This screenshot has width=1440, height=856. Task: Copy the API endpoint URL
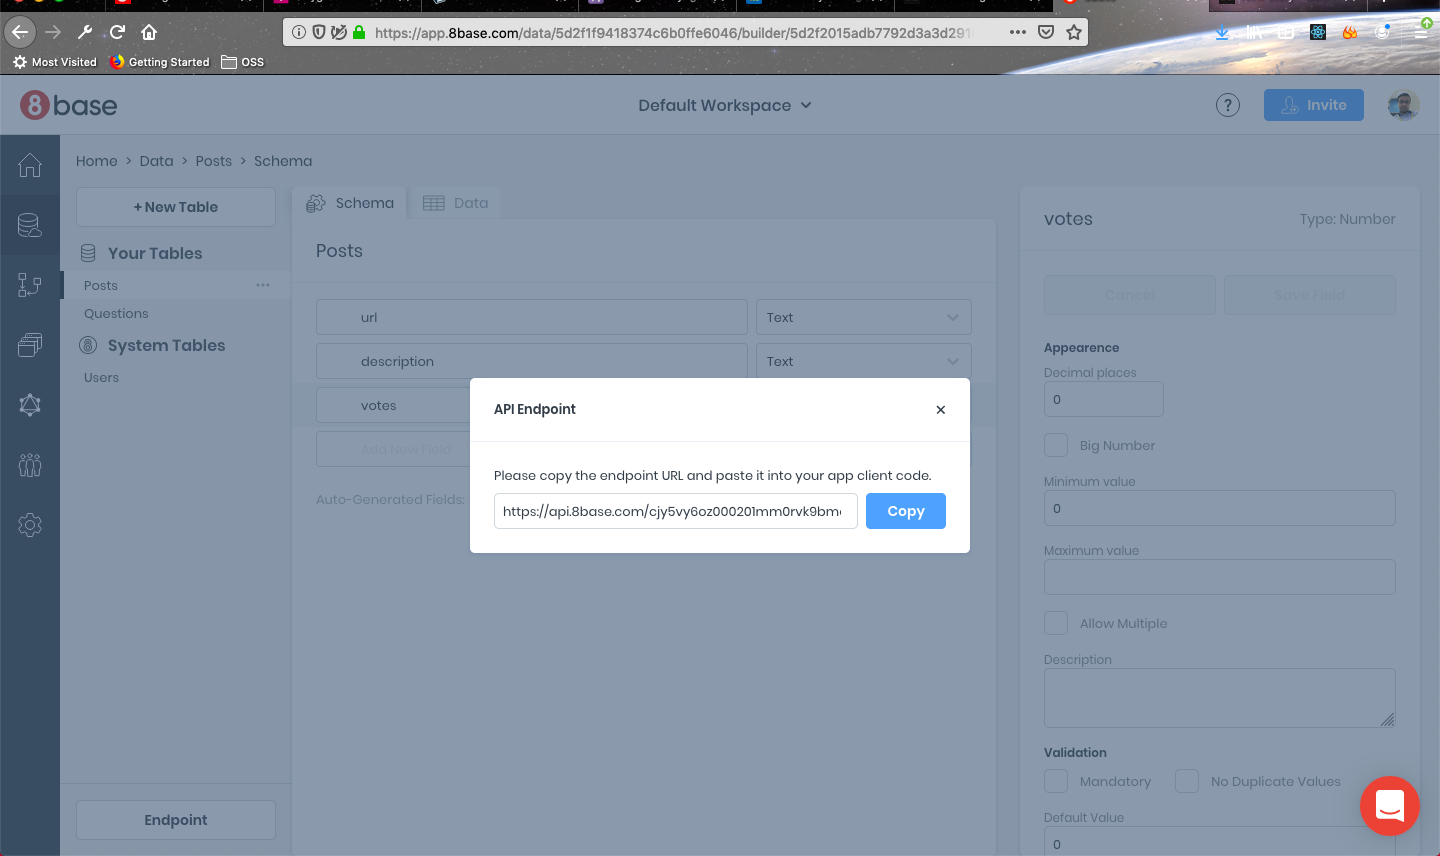click(x=905, y=511)
